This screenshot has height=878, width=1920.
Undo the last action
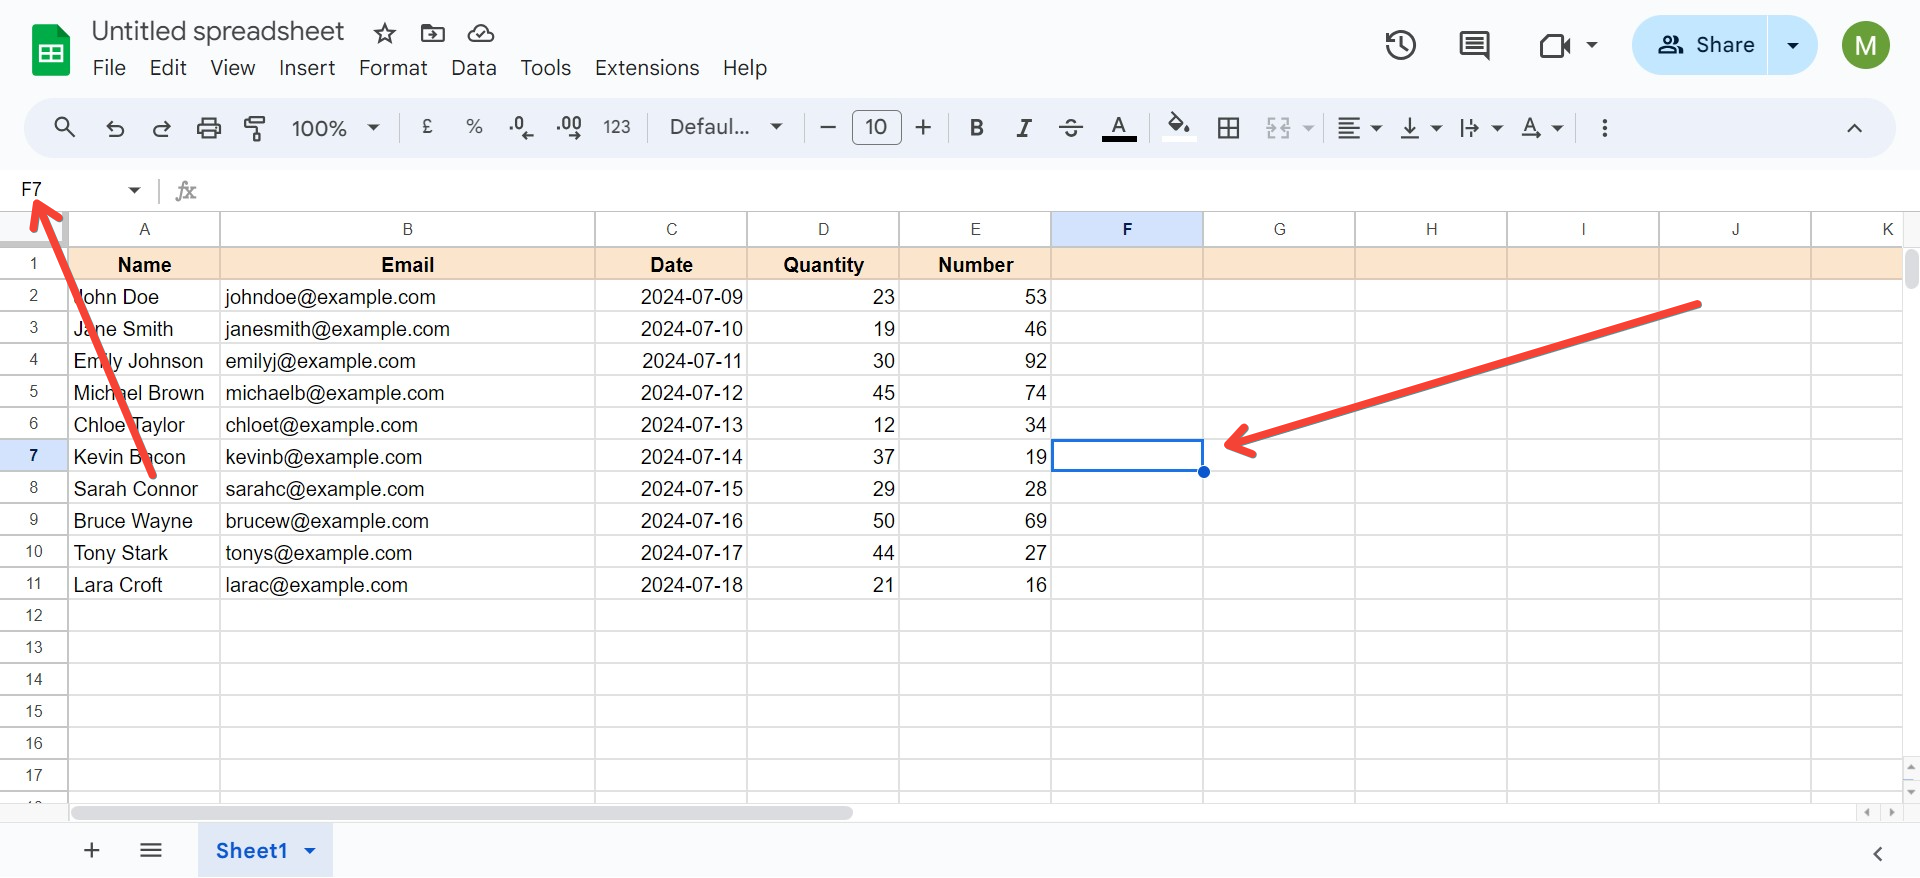[x=115, y=128]
